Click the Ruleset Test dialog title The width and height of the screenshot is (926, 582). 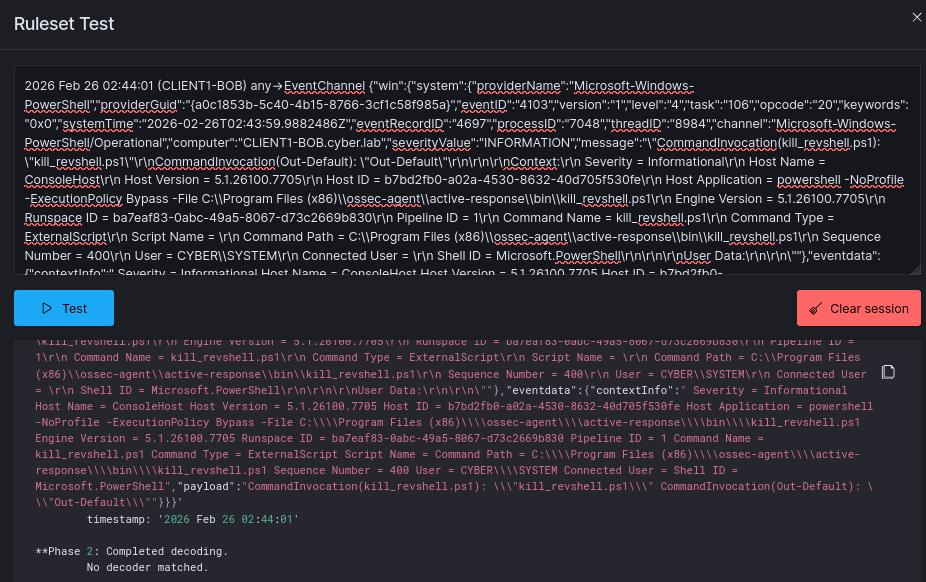tap(64, 24)
